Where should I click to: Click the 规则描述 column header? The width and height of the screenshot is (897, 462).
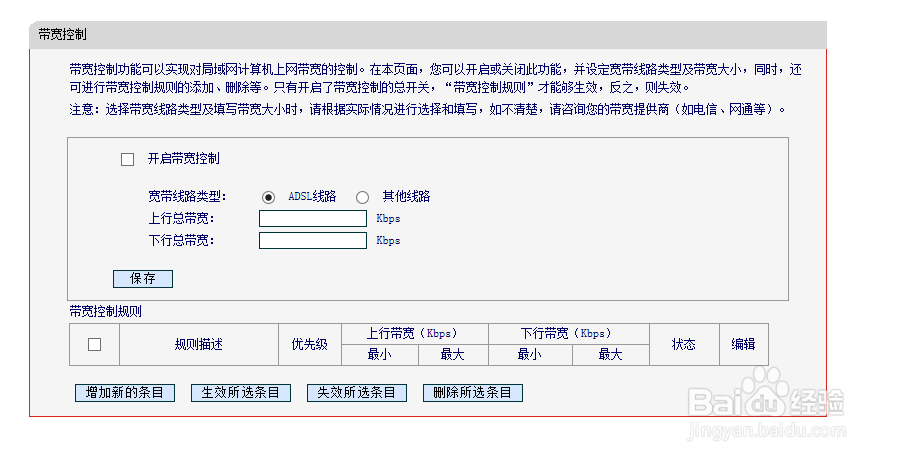[199, 345]
